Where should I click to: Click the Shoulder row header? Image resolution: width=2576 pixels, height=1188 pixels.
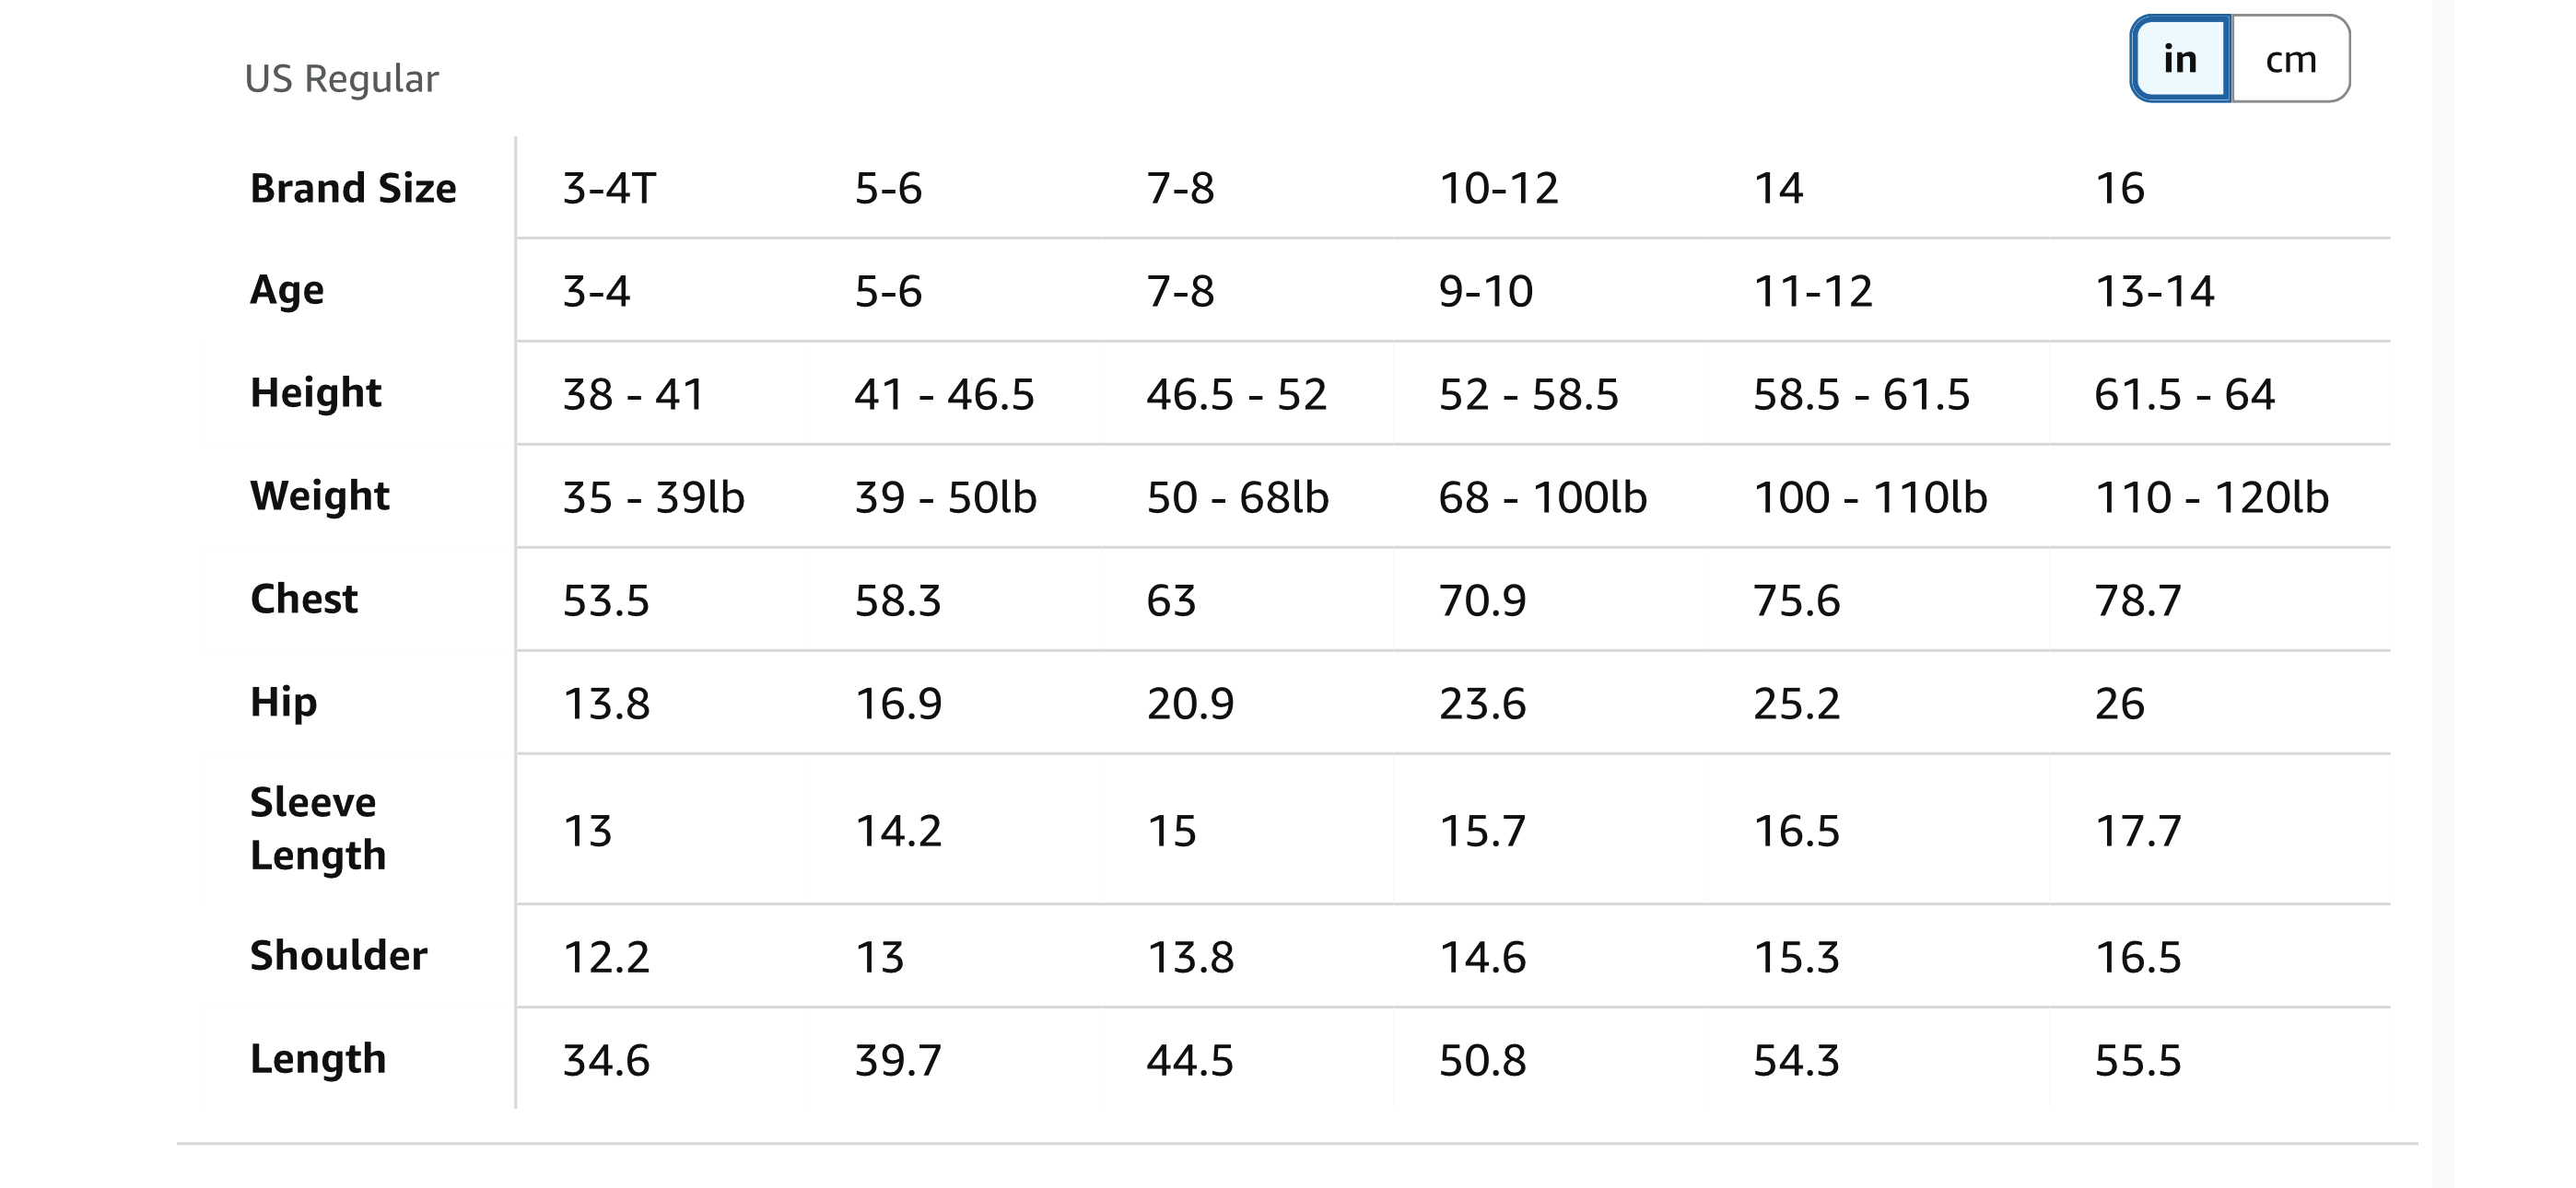pyautogui.click(x=338, y=956)
